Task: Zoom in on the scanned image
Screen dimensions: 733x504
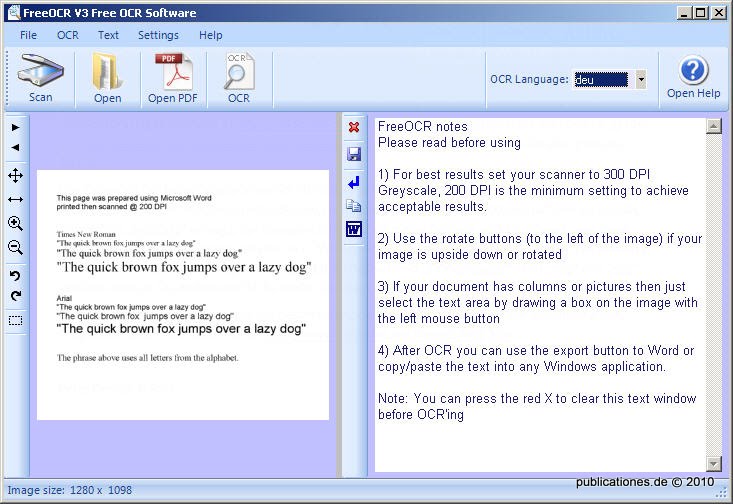Action: (x=15, y=223)
